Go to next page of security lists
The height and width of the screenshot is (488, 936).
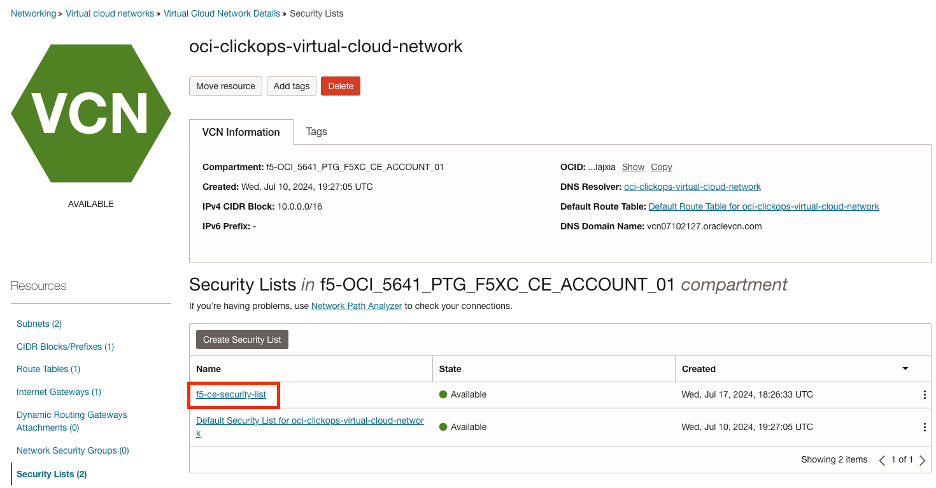pos(922,460)
